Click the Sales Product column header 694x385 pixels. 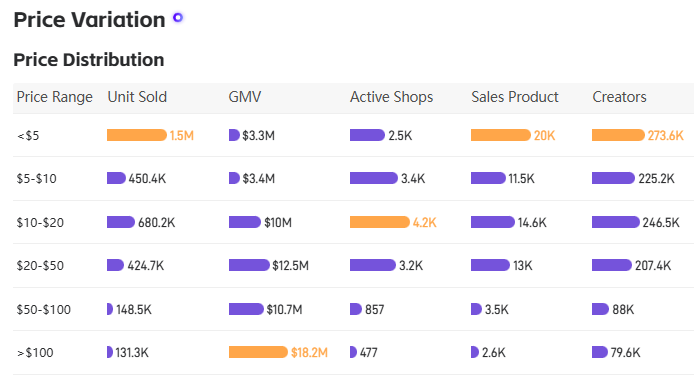pos(515,97)
